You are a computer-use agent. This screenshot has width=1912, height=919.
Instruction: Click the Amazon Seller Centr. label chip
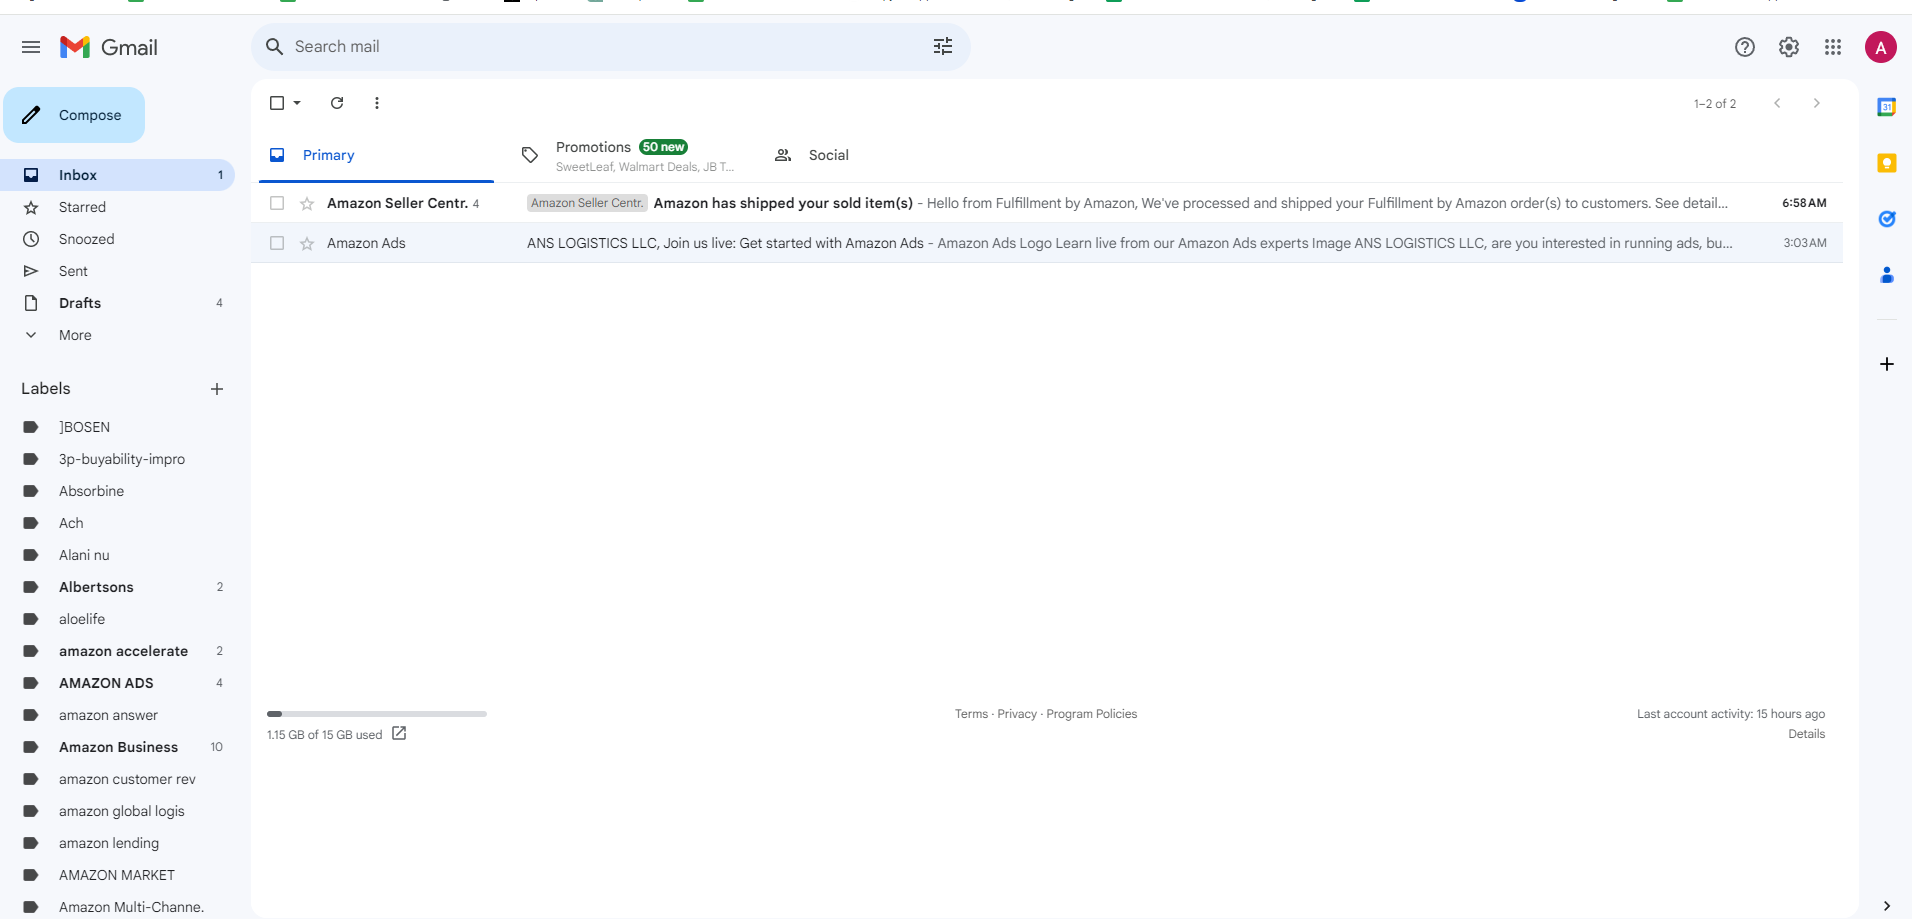pyautogui.click(x=587, y=203)
